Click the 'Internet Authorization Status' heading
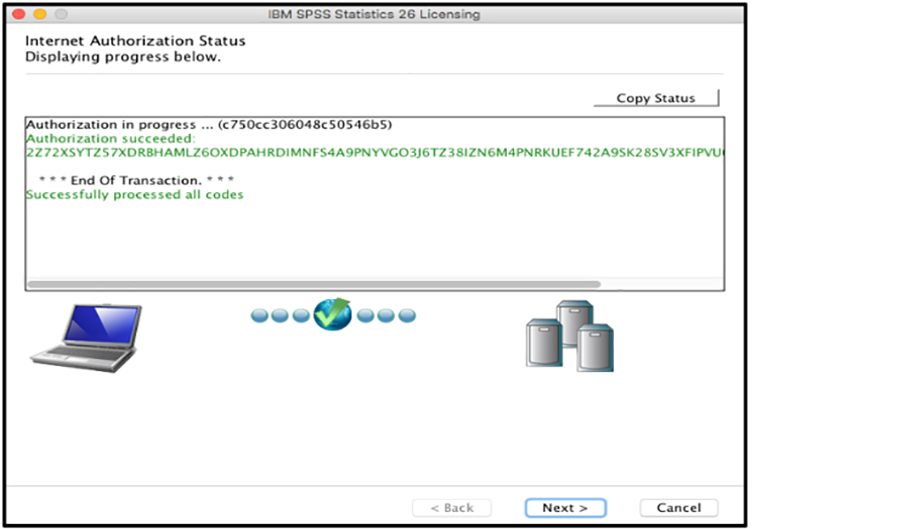The height and width of the screenshot is (529, 900). (135, 41)
